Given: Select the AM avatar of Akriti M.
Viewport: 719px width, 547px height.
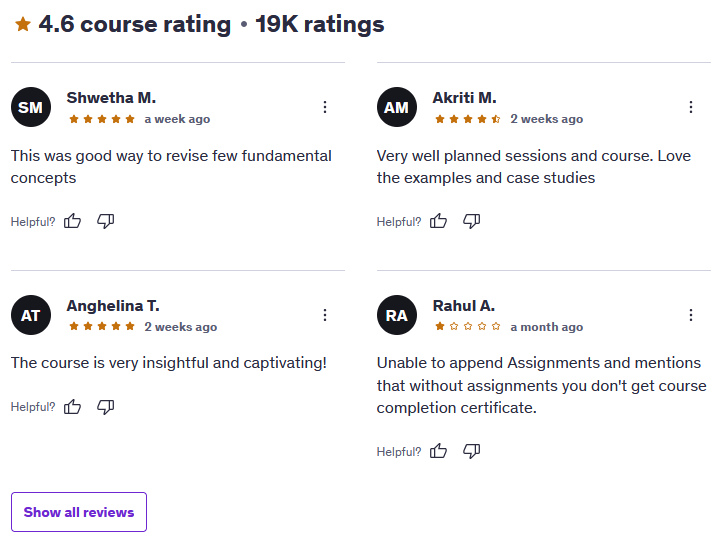Looking at the screenshot, I should point(397,107).
